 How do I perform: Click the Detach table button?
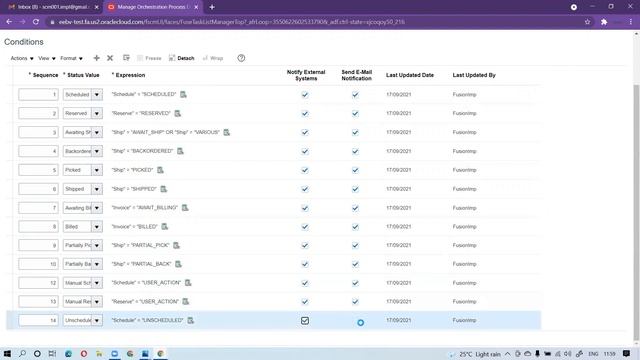tap(182, 58)
